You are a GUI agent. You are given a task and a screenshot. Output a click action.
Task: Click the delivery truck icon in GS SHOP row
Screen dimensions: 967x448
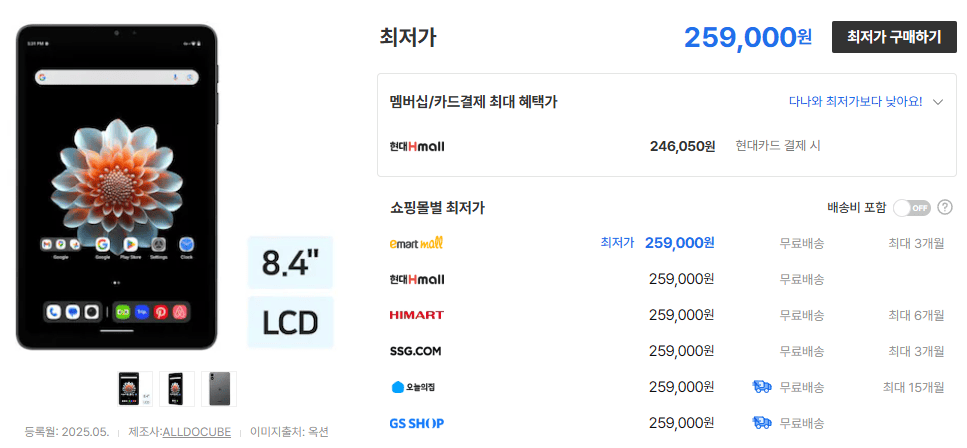click(x=762, y=423)
